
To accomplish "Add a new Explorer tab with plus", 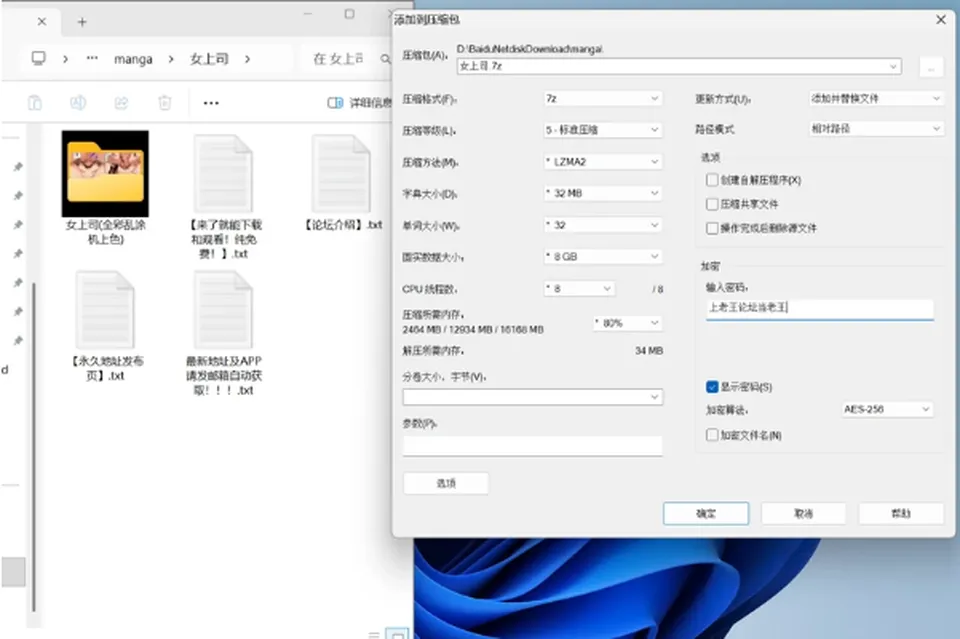I will point(82,22).
